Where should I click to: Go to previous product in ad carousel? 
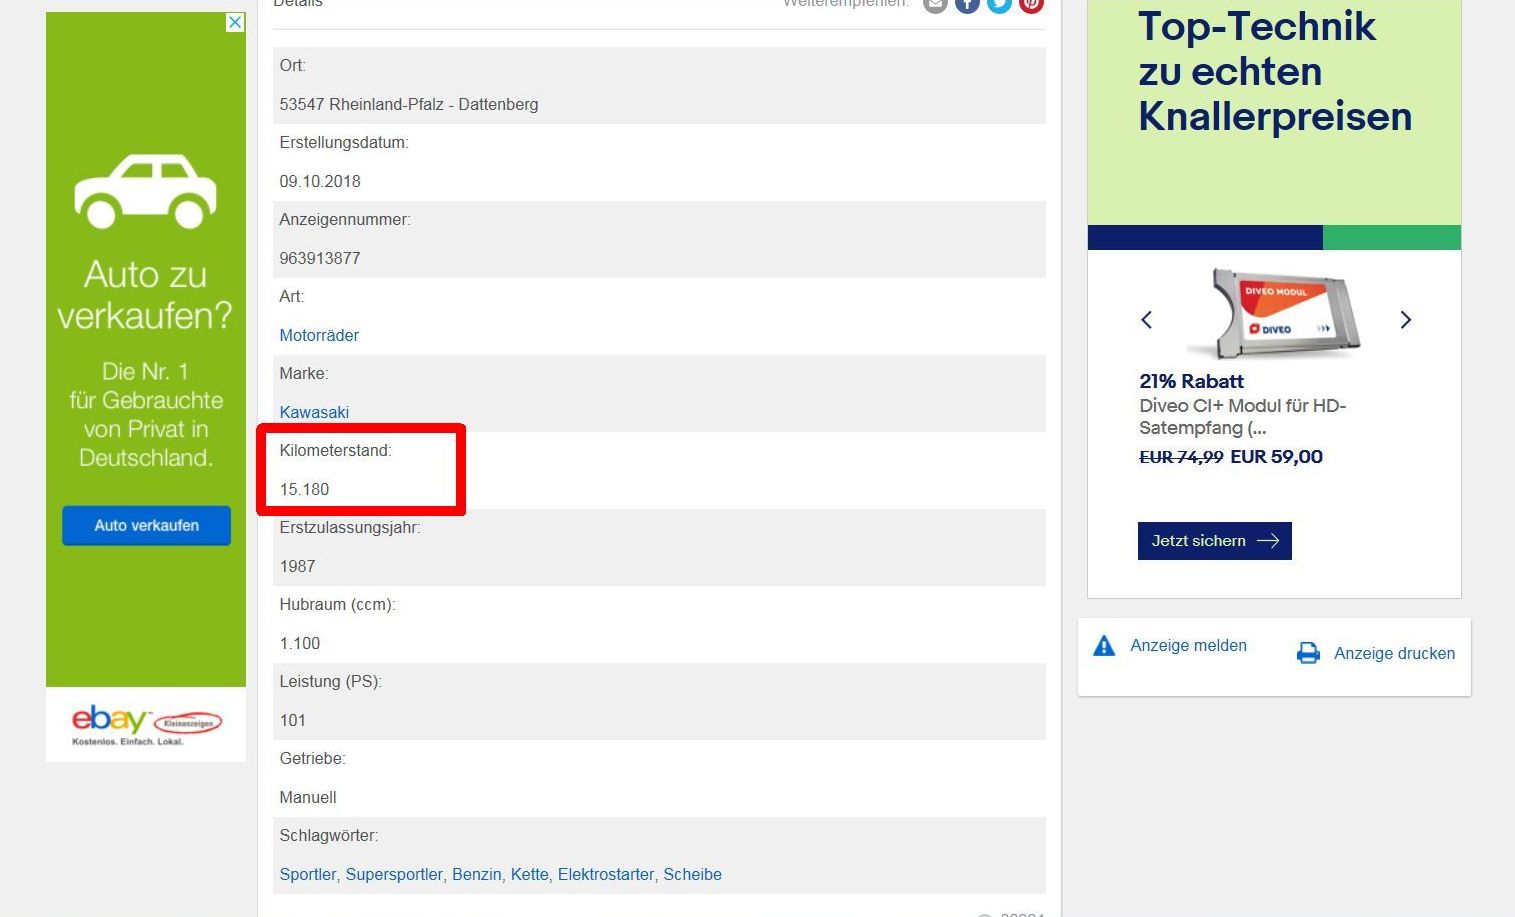pos(1147,320)
